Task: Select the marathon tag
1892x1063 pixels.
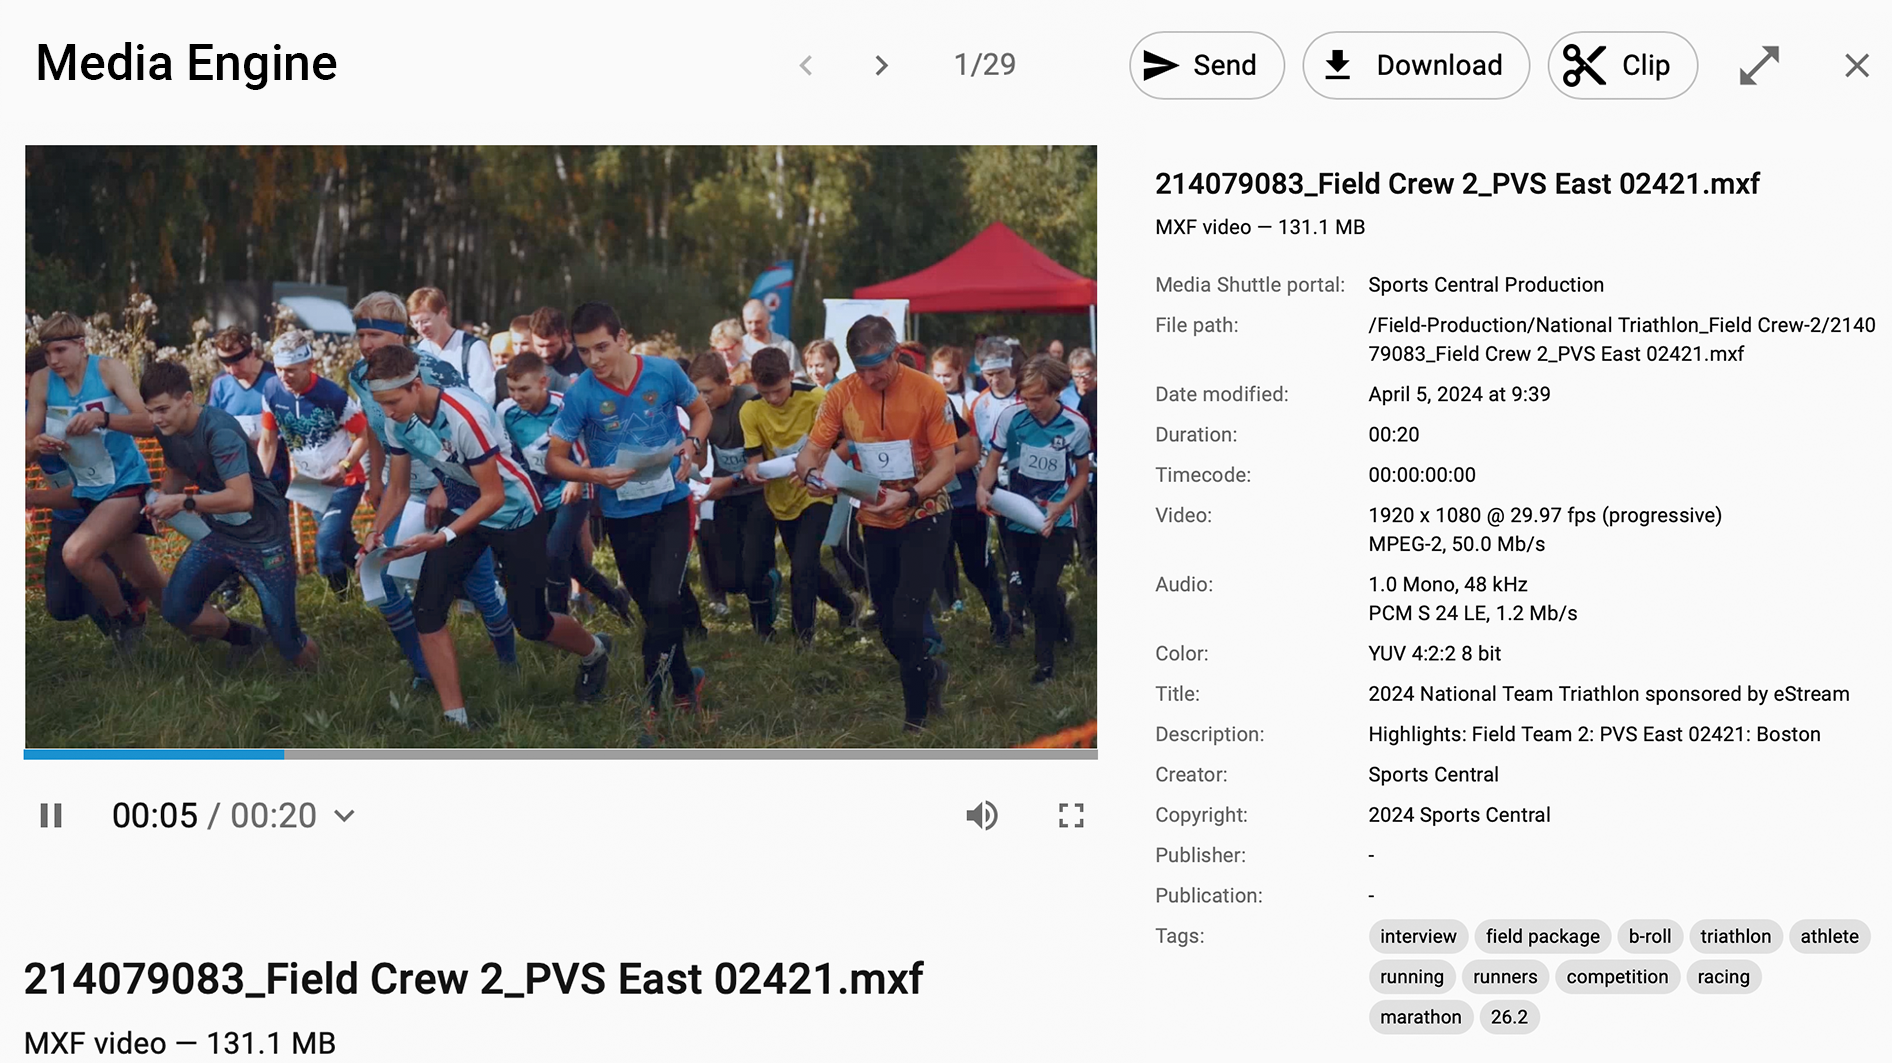Action: pos(1420,1017)
